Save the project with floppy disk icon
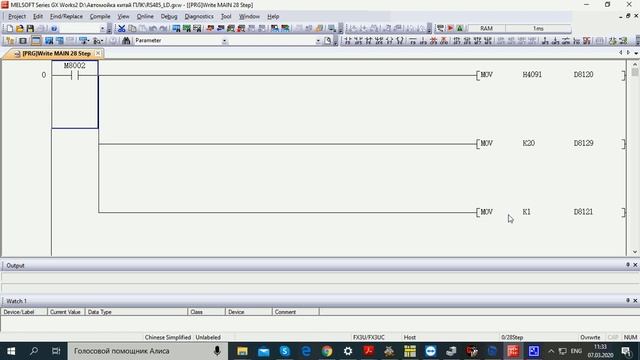The width and height of the screenshot is (640, 360). pyautogui.click(x=30, y=28)
